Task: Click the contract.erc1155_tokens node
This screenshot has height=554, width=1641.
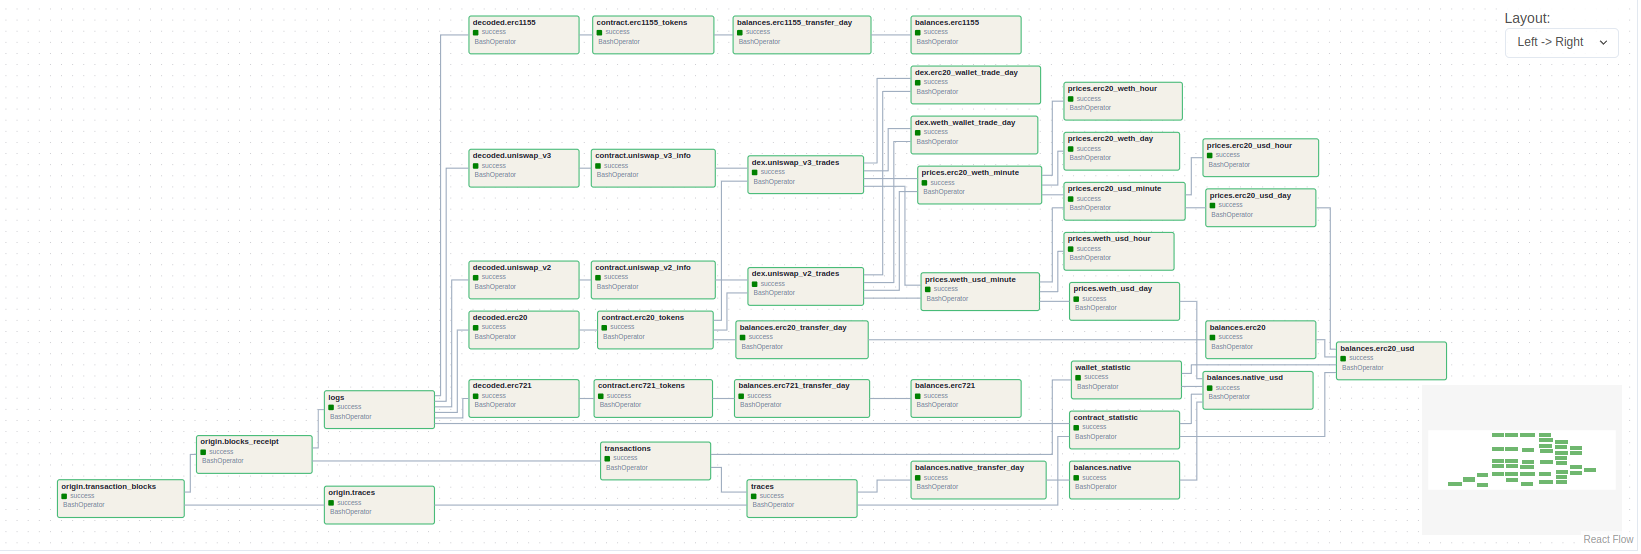Action: 654,35
